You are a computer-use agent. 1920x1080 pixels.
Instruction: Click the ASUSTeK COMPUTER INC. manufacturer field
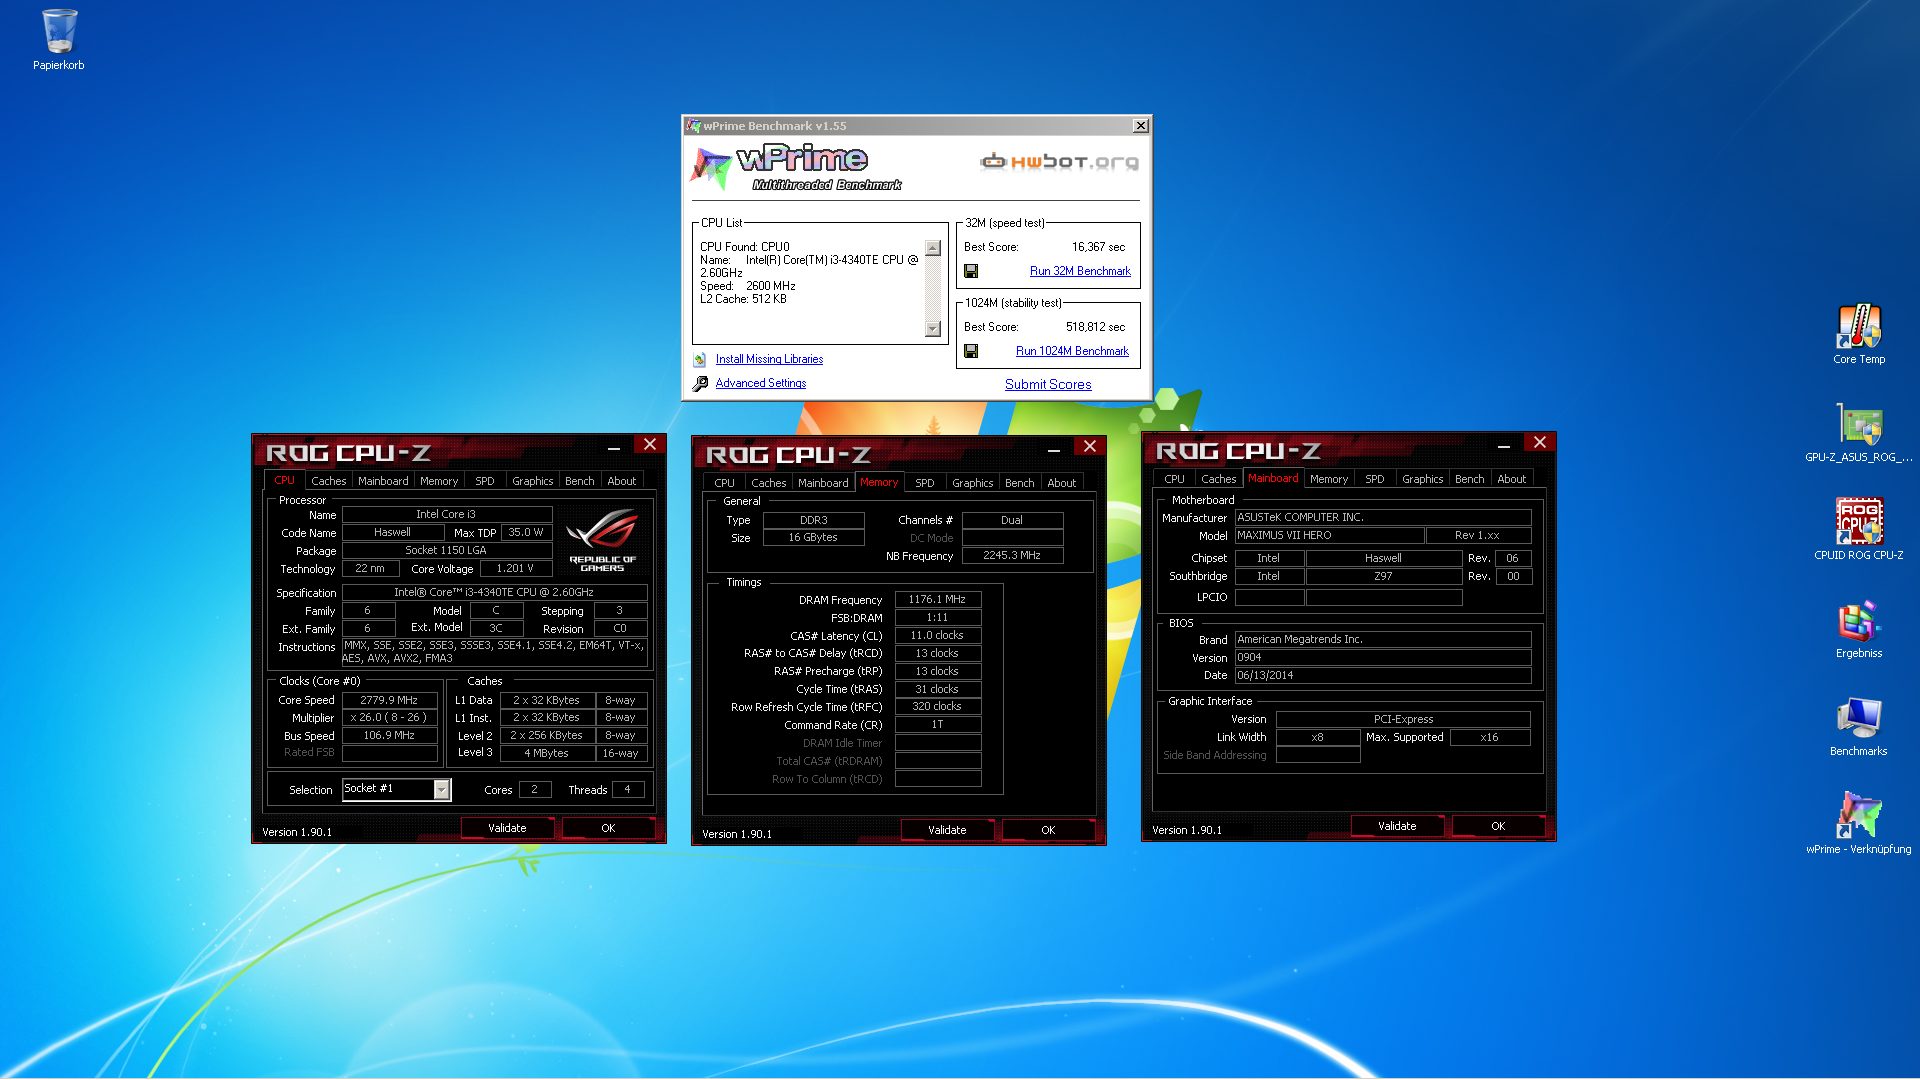[x=1383, y=518]
